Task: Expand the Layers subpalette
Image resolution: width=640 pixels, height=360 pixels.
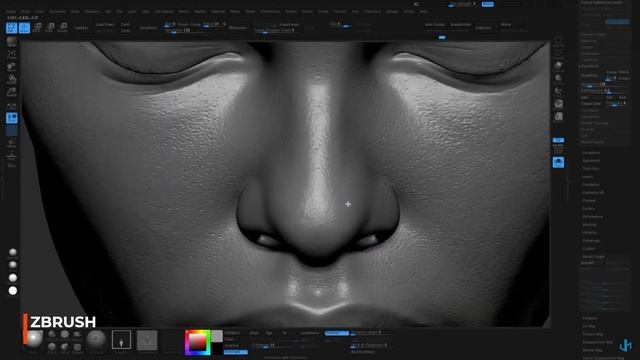Action: (x=588, y=177)
